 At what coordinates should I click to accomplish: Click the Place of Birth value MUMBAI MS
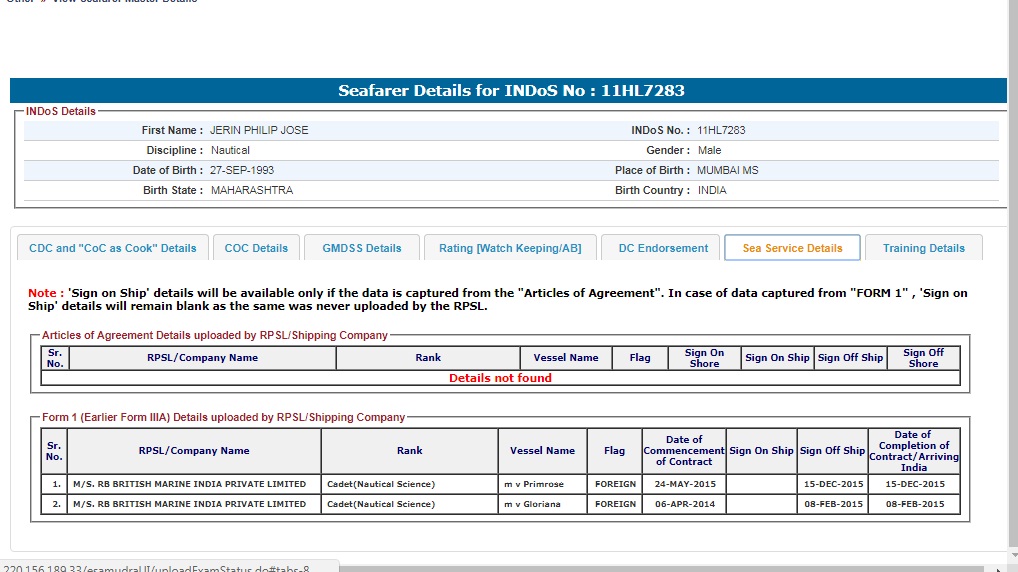coord(727,170)
